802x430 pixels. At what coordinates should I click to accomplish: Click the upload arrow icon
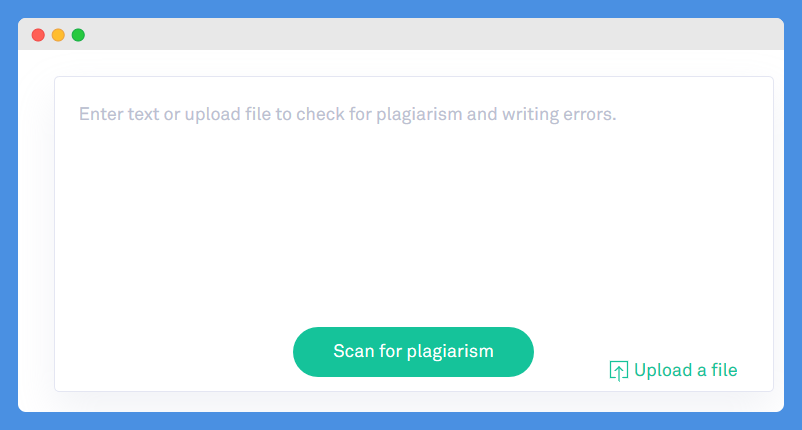point(618,371)
